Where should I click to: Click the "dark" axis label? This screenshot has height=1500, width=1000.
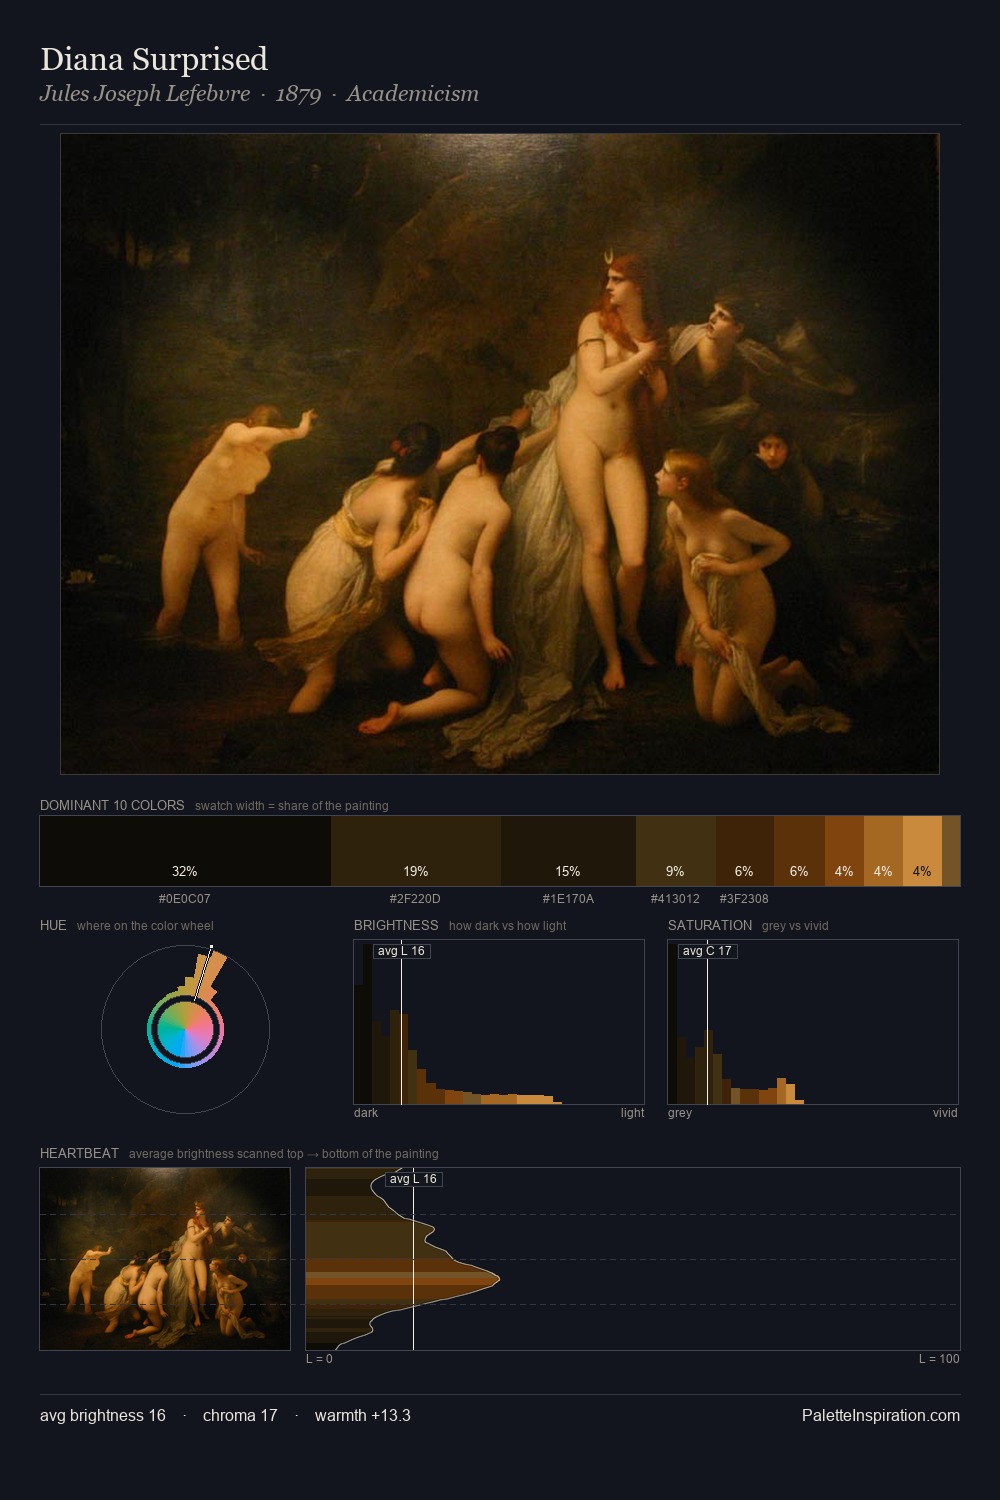[366, 1113]
